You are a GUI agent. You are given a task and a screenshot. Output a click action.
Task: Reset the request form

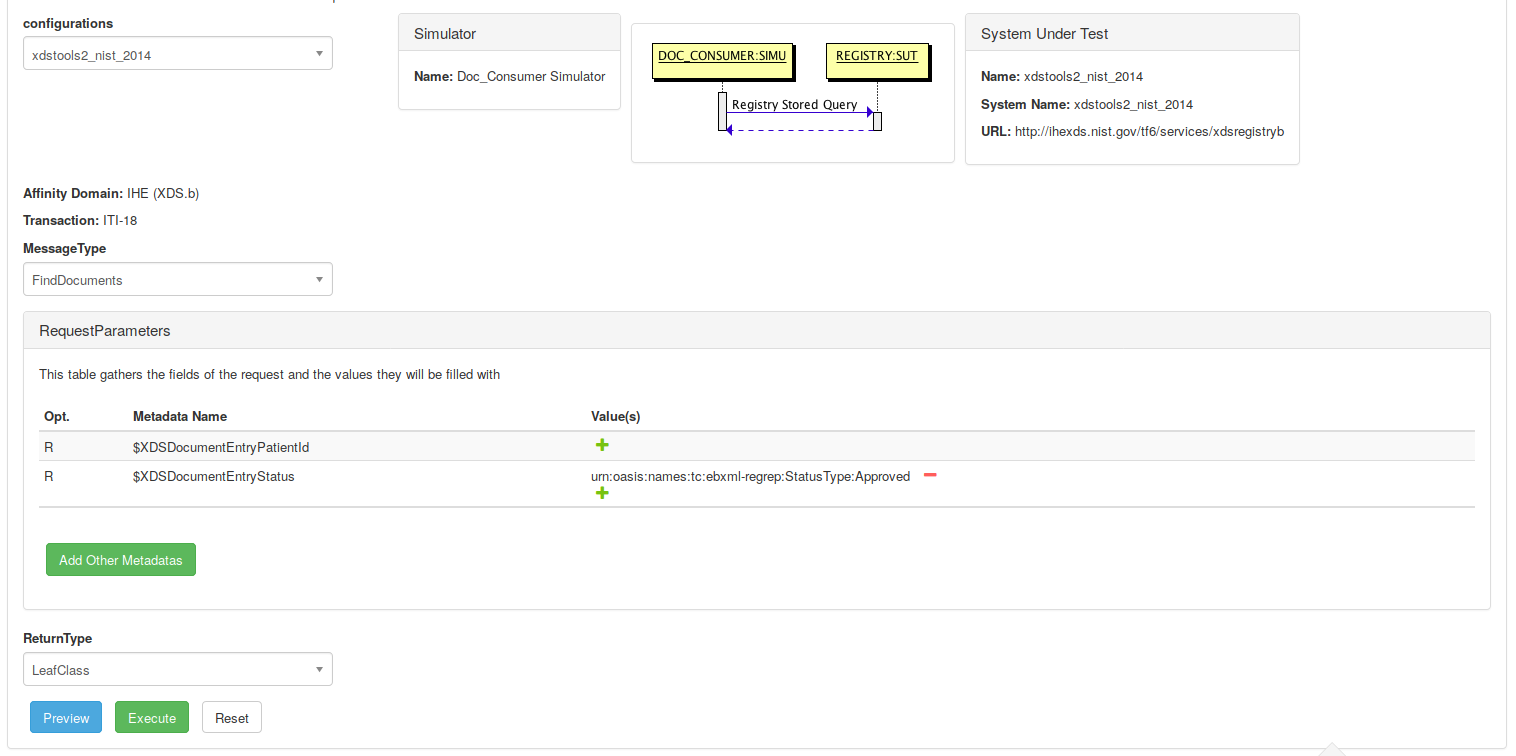232,718
